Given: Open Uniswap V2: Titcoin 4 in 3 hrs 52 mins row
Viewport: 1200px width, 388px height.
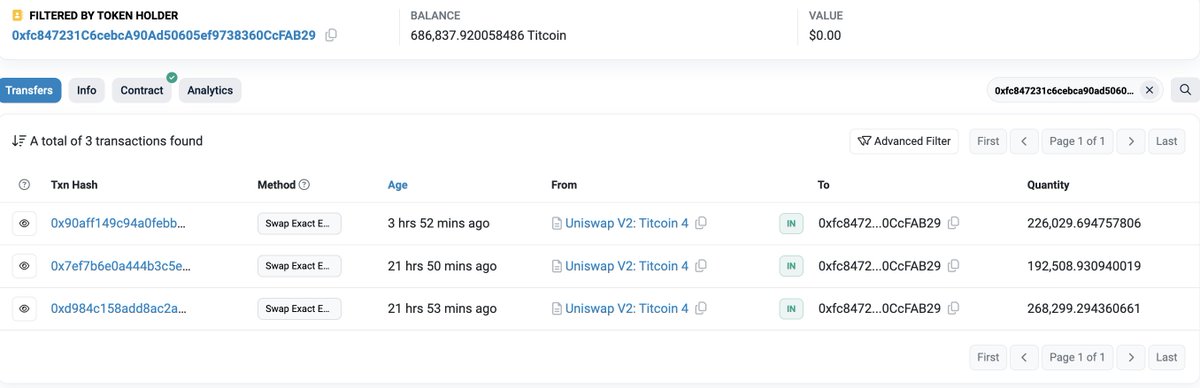Looking at the screenshot, I should 627,223.
